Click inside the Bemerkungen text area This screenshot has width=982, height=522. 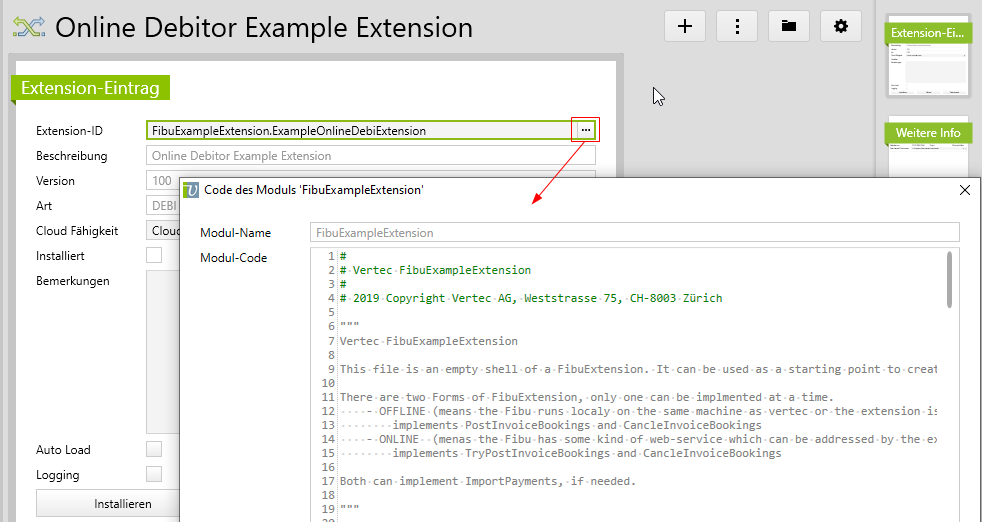tap(162, 350)
